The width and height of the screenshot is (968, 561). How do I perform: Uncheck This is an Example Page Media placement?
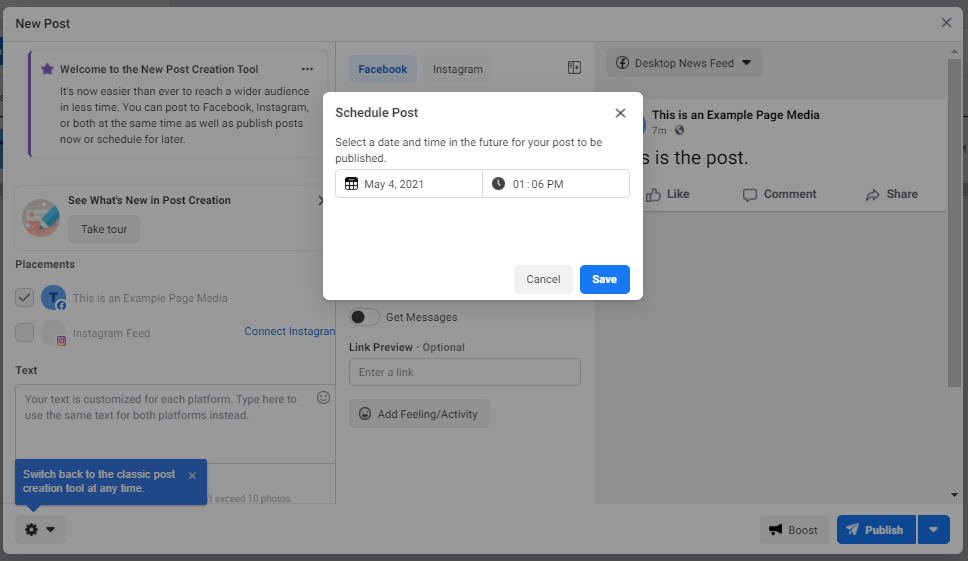click(24, 297)
